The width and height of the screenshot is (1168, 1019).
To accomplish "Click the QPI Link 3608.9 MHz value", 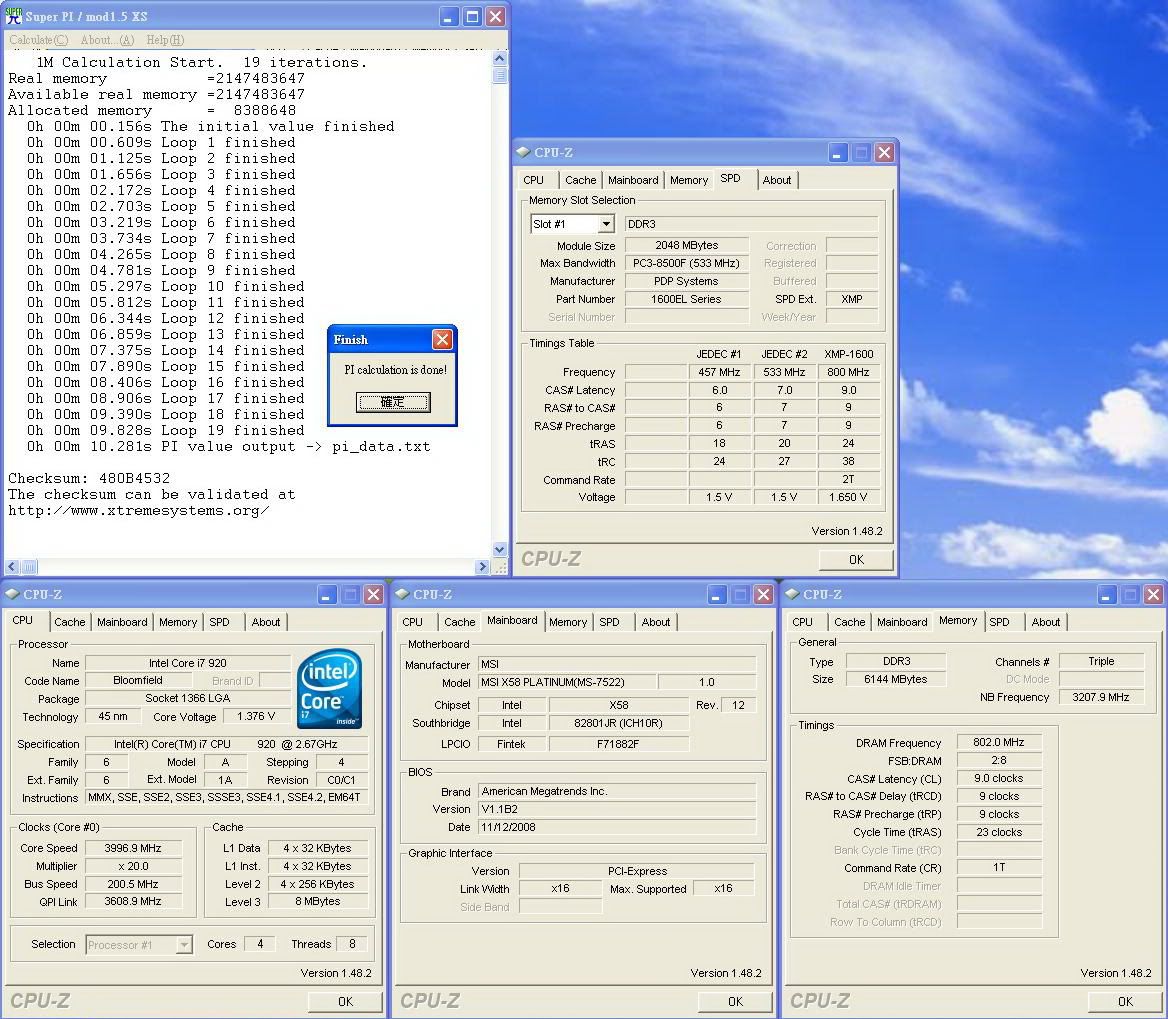I will (x=133, y=901).
